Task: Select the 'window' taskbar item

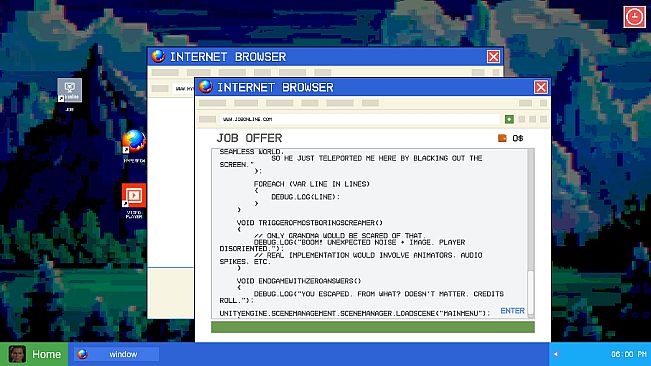Action: coord(116,354)
